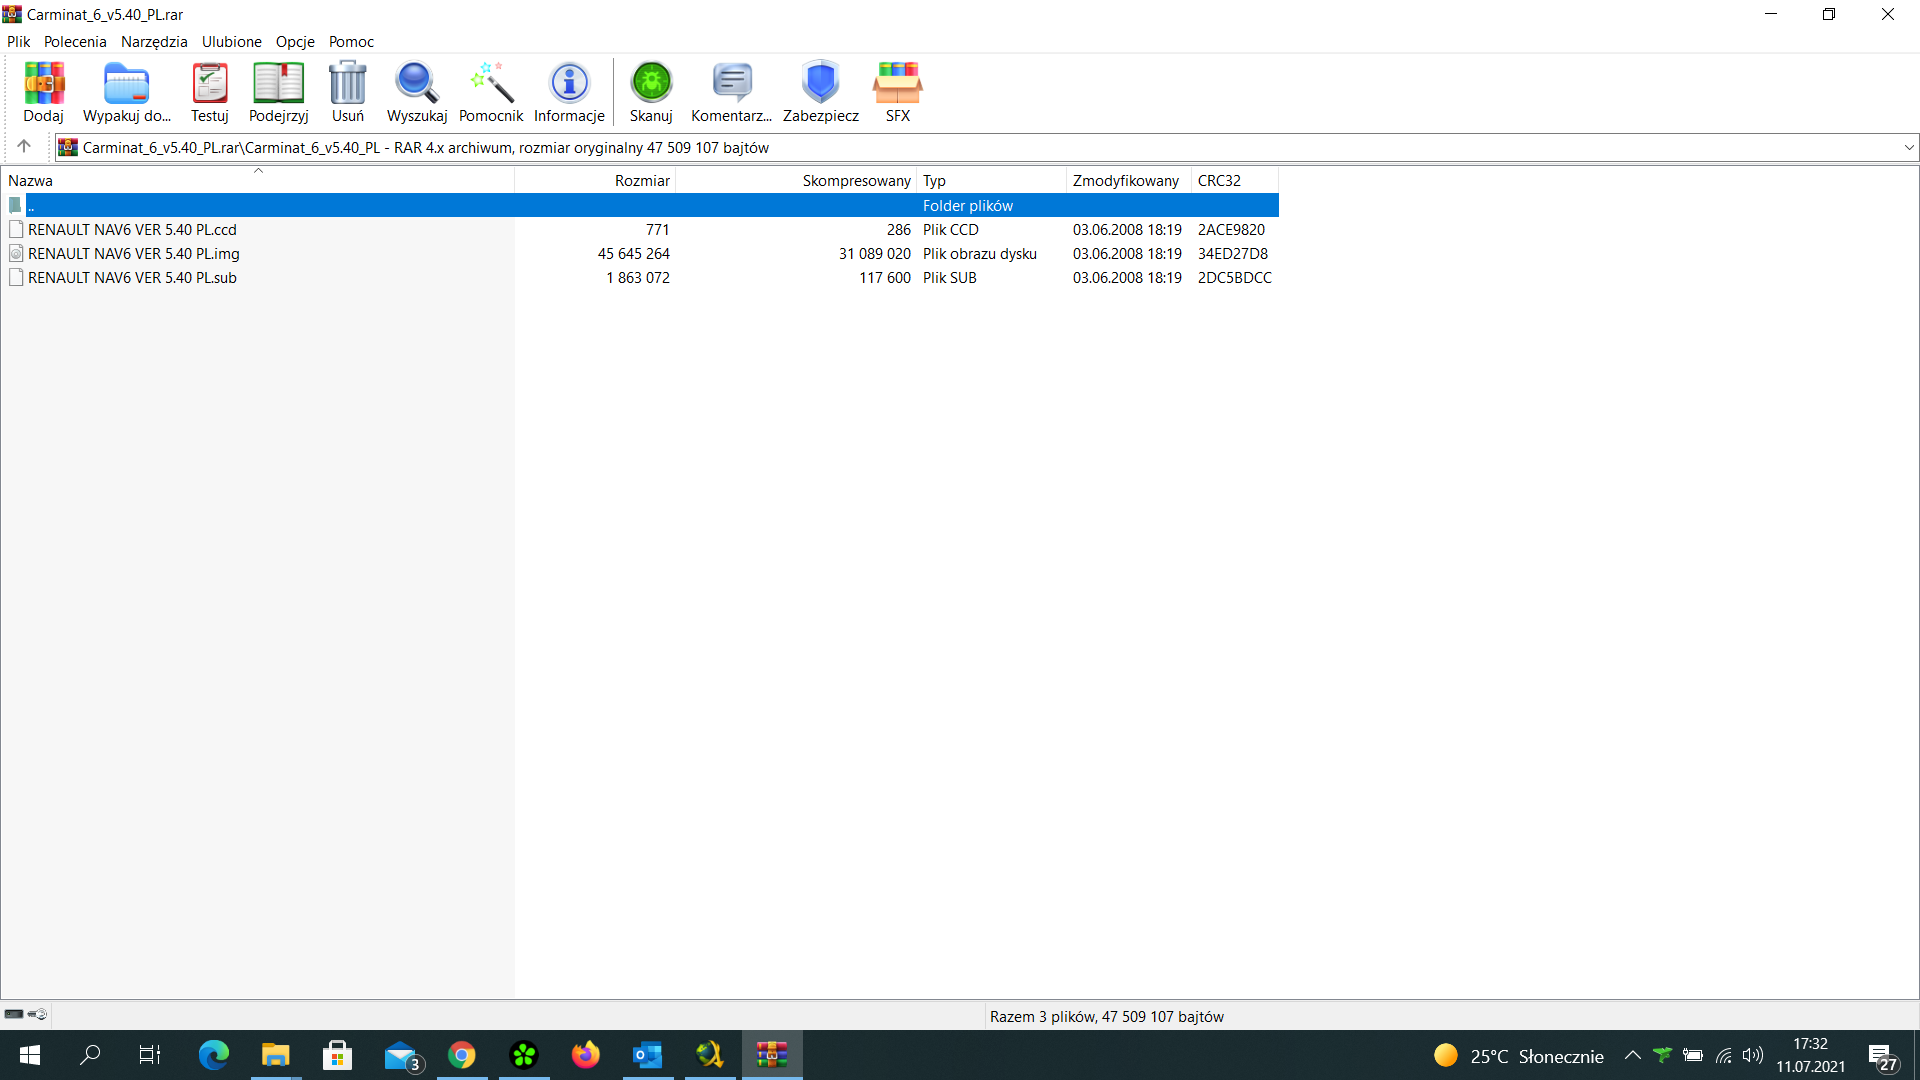Click the CRC32 value 2DC5BDCC

tap(1235, 278)
